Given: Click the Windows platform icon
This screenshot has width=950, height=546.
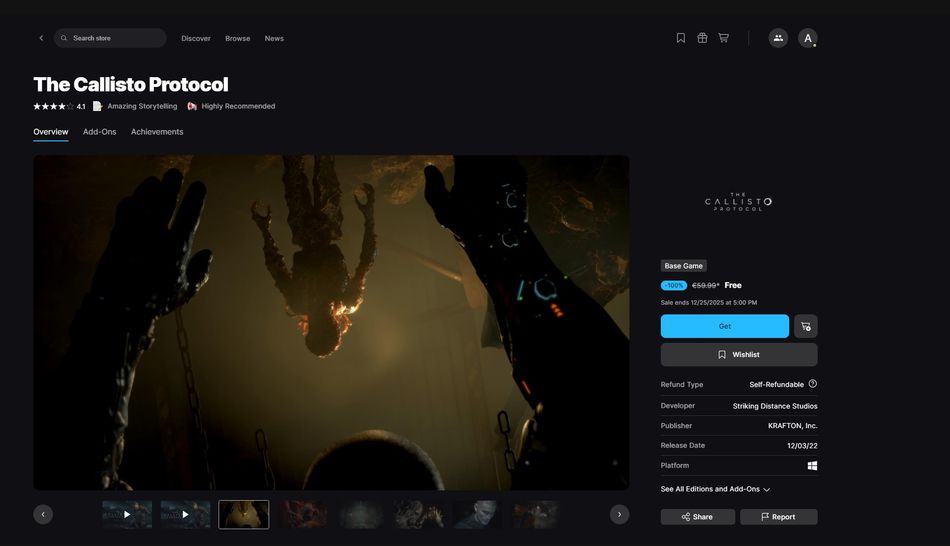Looking at the screenshot, I should [x=812, y=465].
